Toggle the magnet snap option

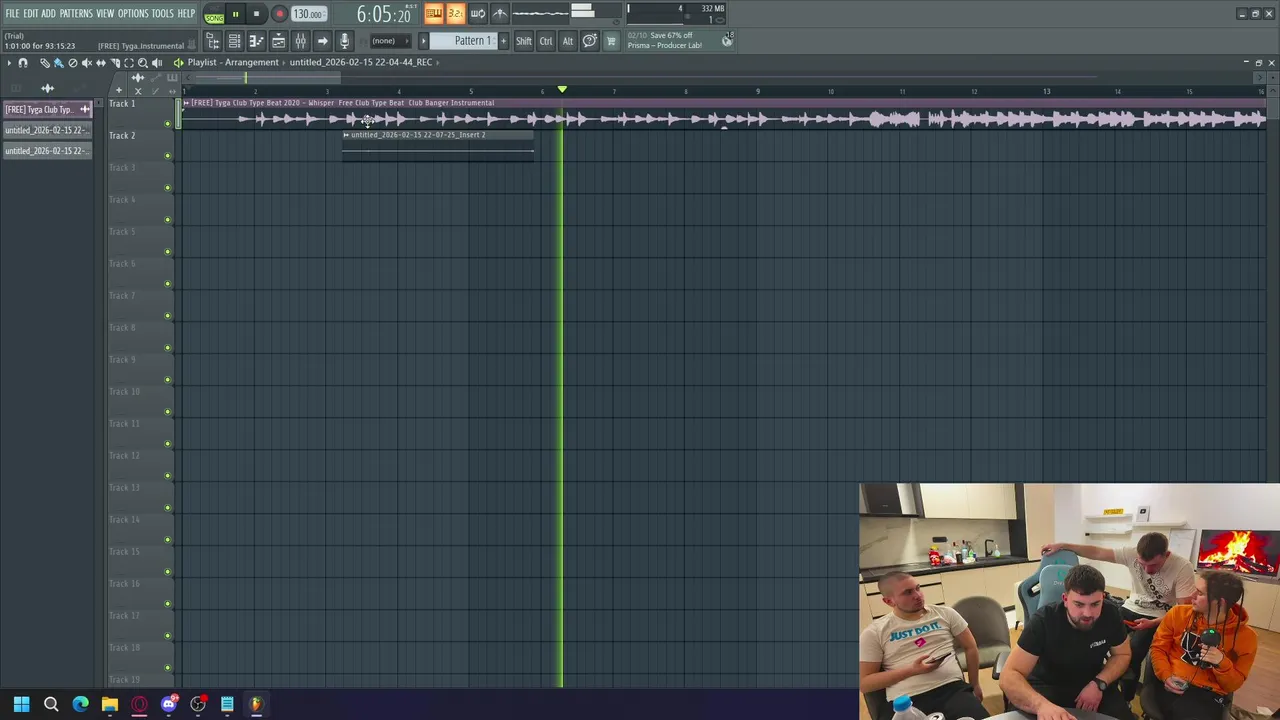point(23,63)
